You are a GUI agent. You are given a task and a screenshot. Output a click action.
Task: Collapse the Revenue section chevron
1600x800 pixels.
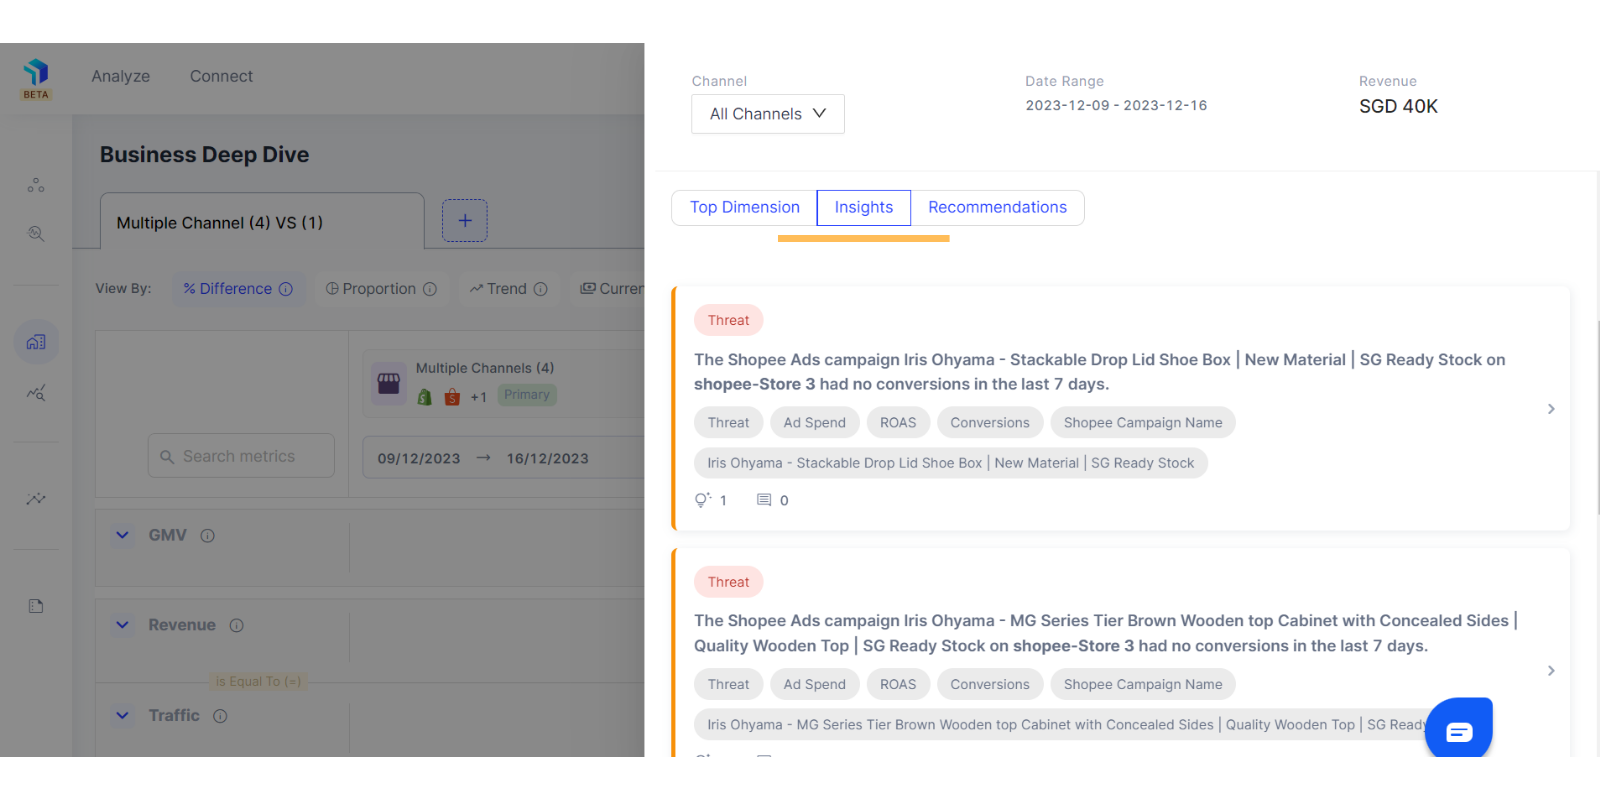(x=122, y=625)
